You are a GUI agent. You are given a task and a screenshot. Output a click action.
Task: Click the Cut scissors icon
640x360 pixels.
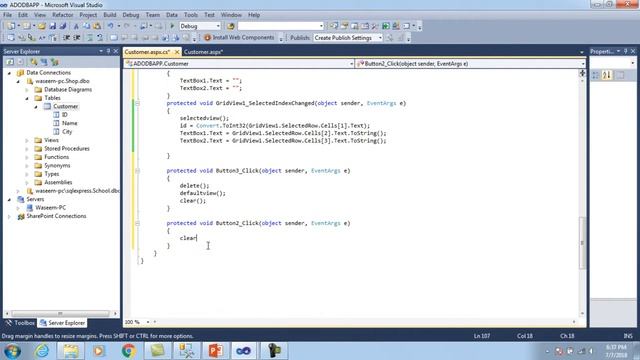76,26
